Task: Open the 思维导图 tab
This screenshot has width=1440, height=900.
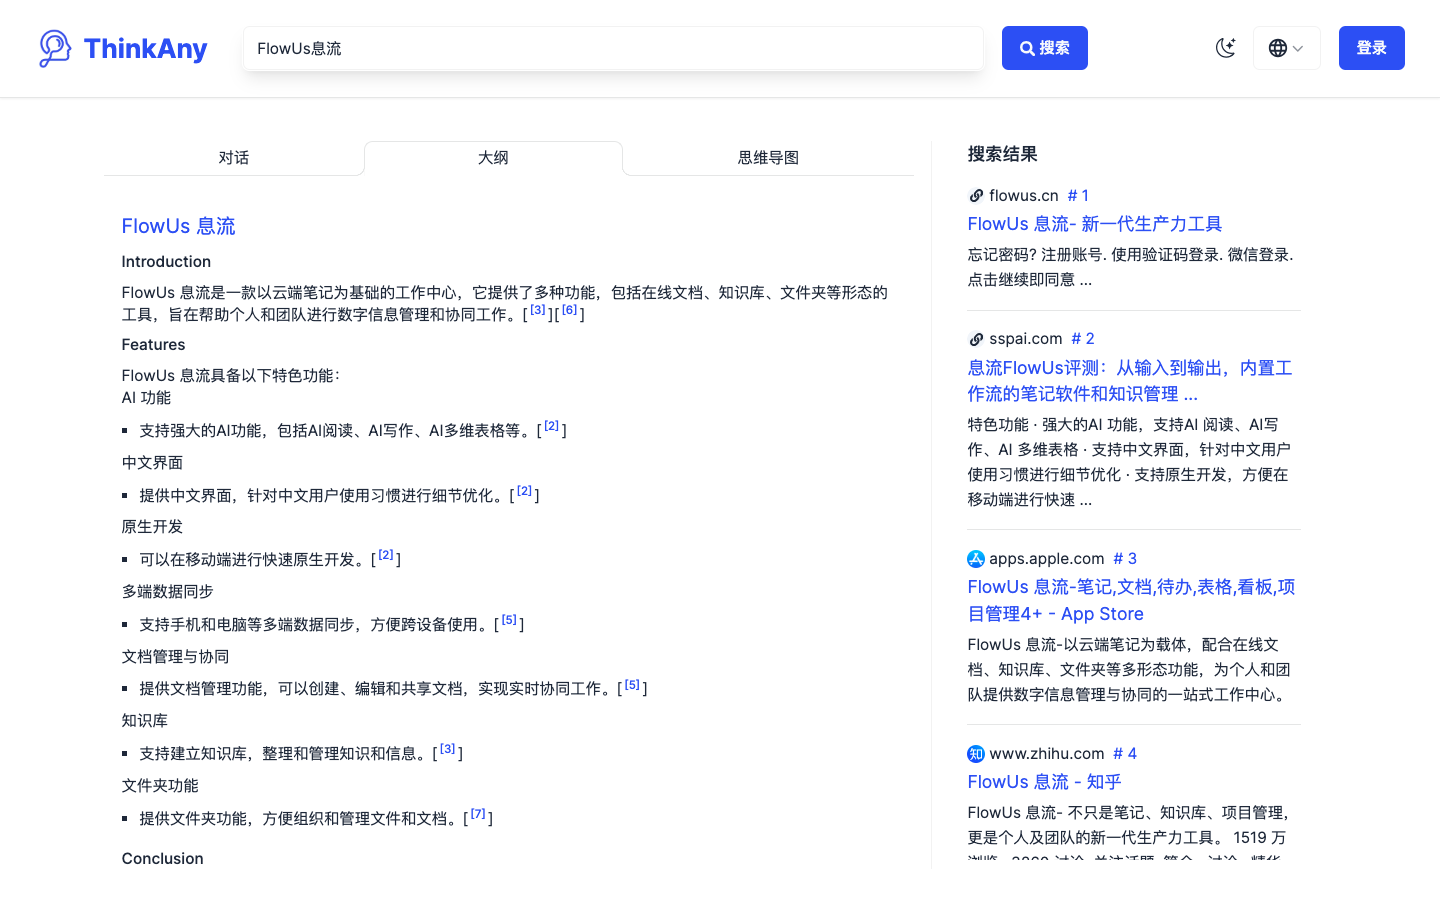Action: (767, 157)
